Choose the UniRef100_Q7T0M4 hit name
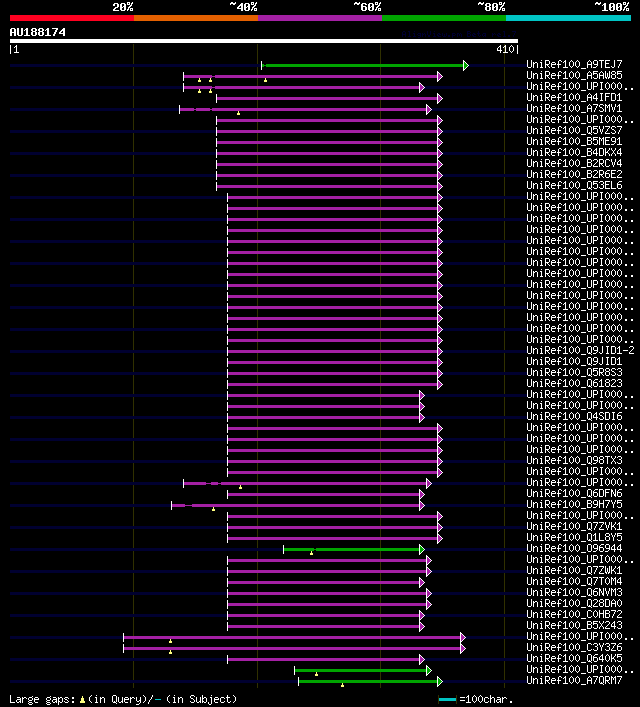The image size is (640, 707). (x=574, y=581)
